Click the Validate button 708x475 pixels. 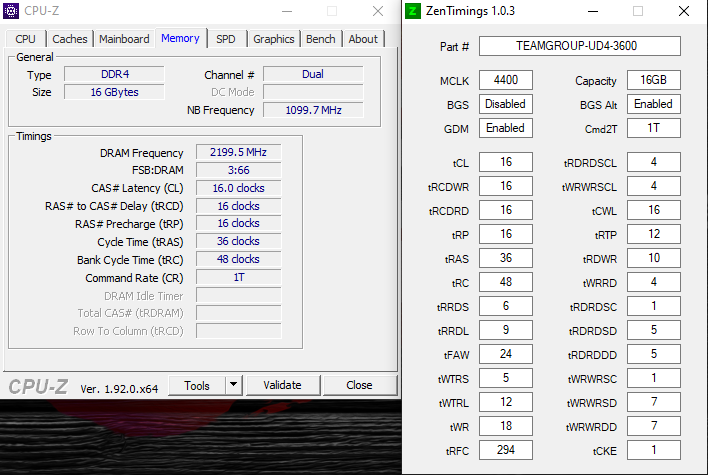click(x=283, y=385)
